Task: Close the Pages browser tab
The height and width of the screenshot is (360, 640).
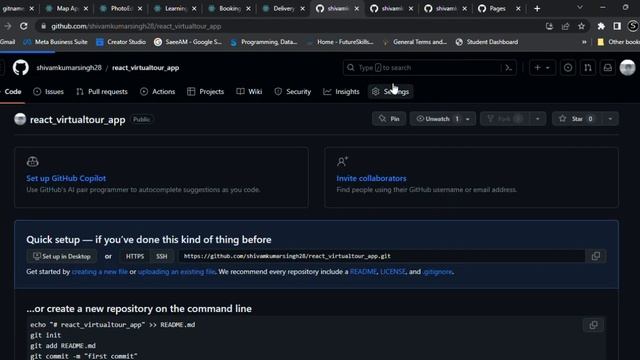Action: [518, 9]
